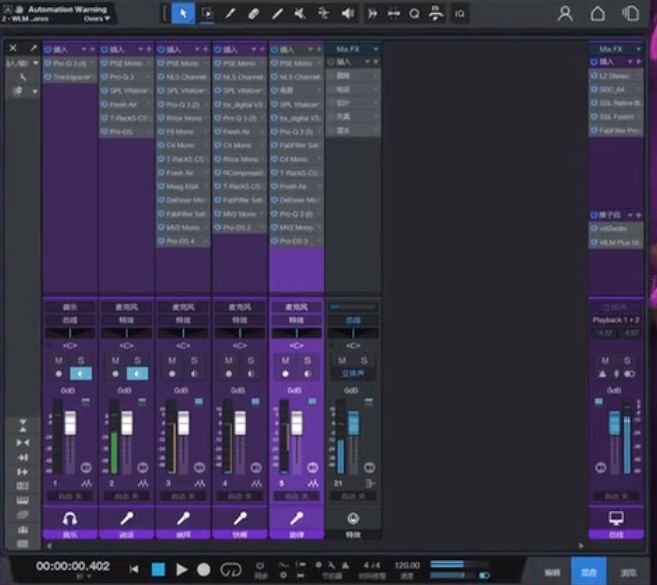
Task: Select the Eraser tool
Action: tap(254, 13)
